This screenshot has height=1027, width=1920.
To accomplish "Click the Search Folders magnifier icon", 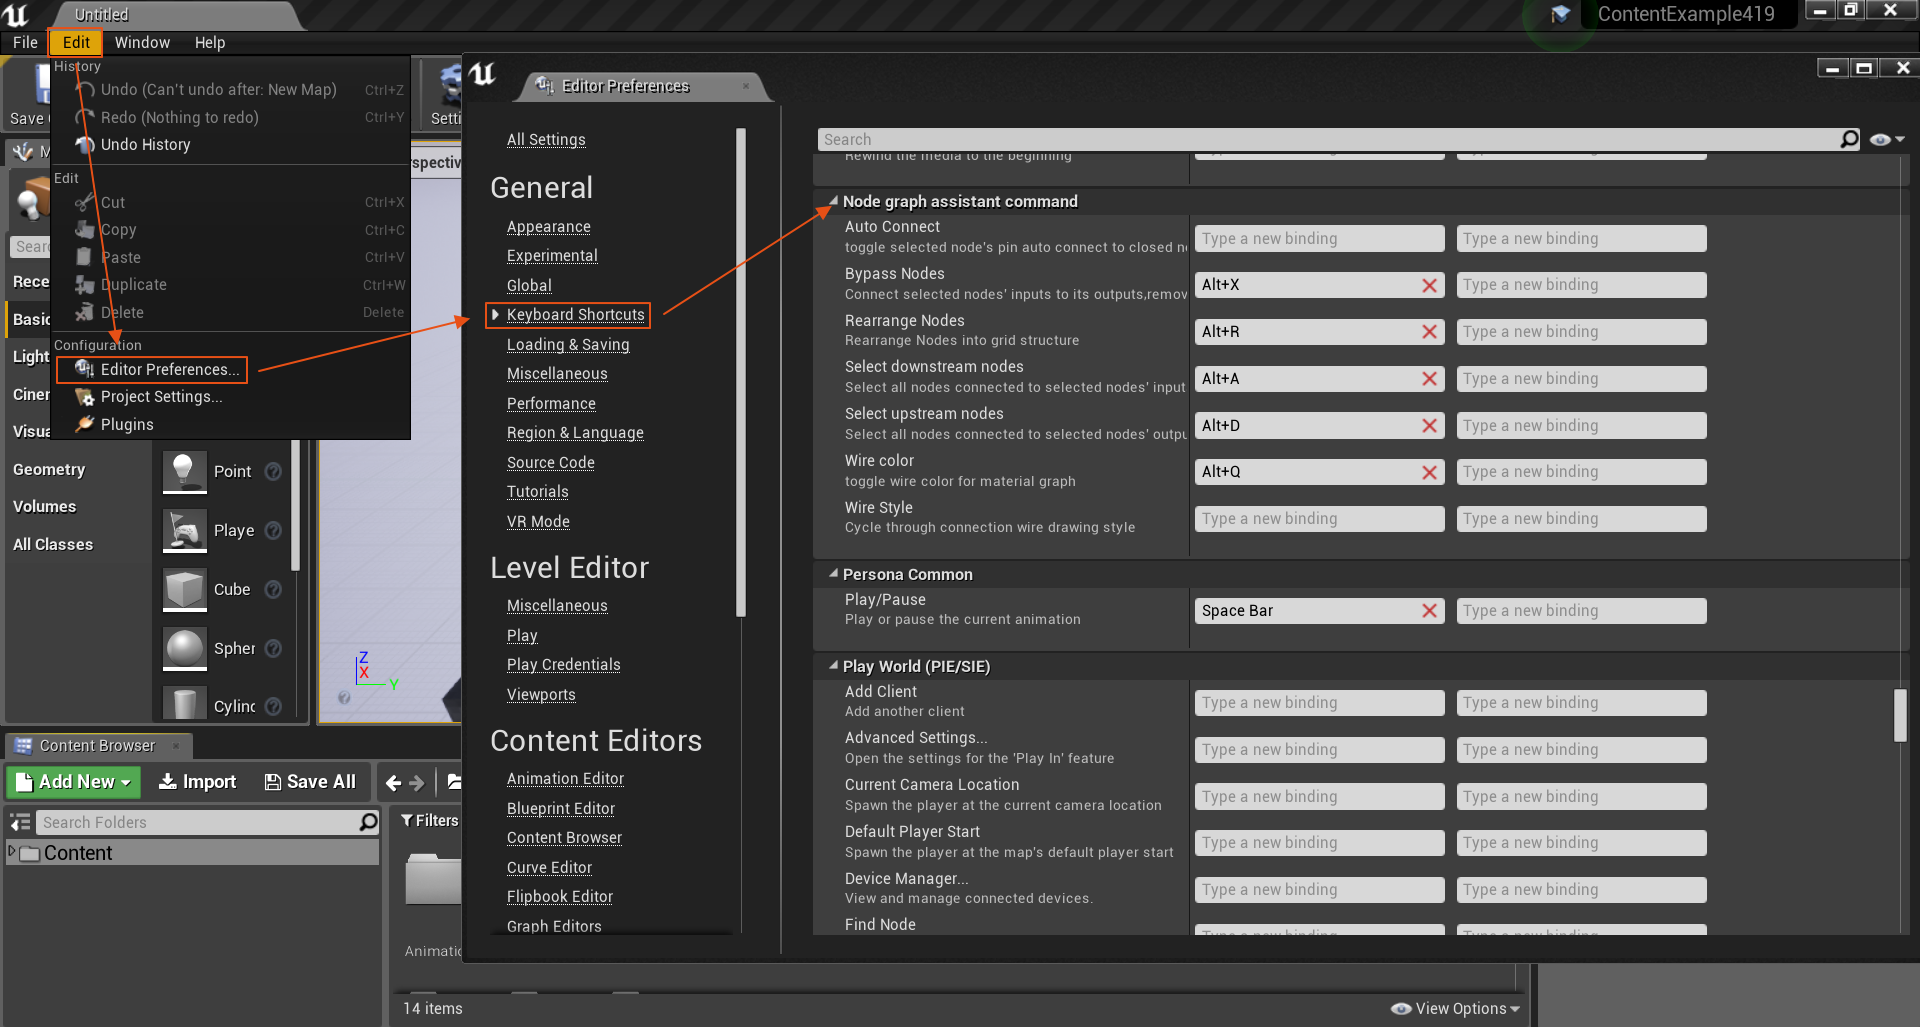I will (x=368, y=822).
